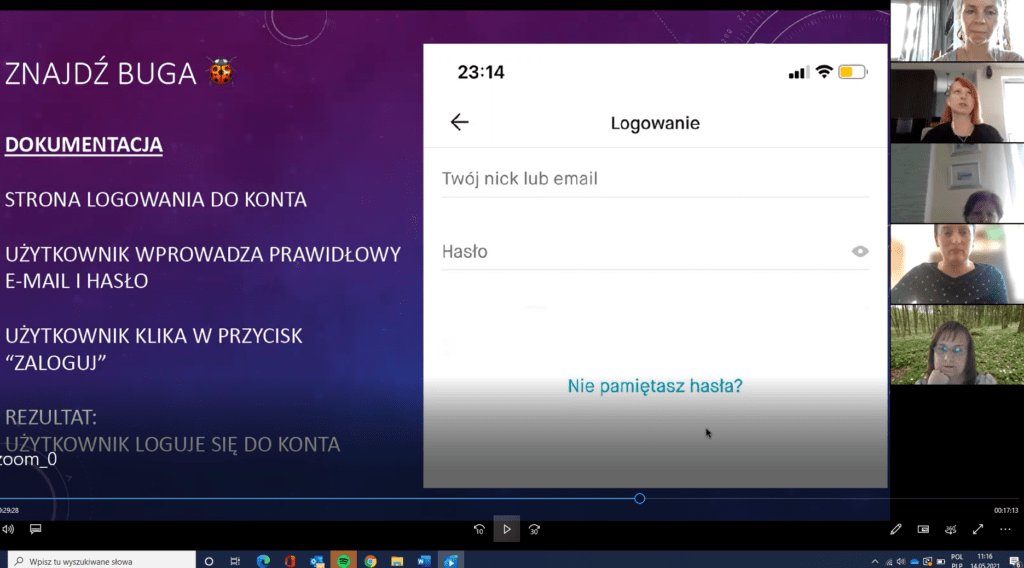The width and height of the screenshot is (1024, 568).
Task: Open the player's three-dot more menu
Action: pyautogui.click(x=1005, y=529)
